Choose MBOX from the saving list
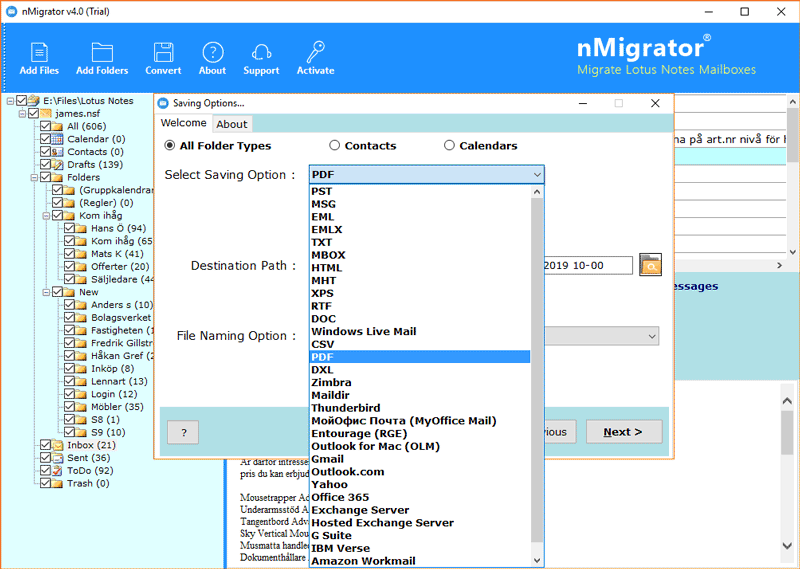The width and height of the screenshot is (800, 569). pos(420,255)
